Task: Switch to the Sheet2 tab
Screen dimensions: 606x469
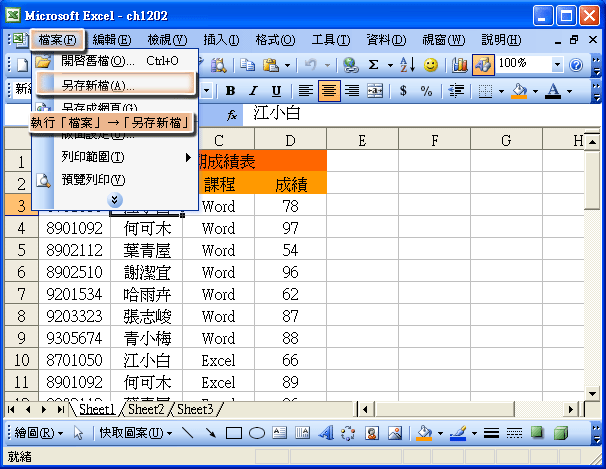Action: point(145,409)
